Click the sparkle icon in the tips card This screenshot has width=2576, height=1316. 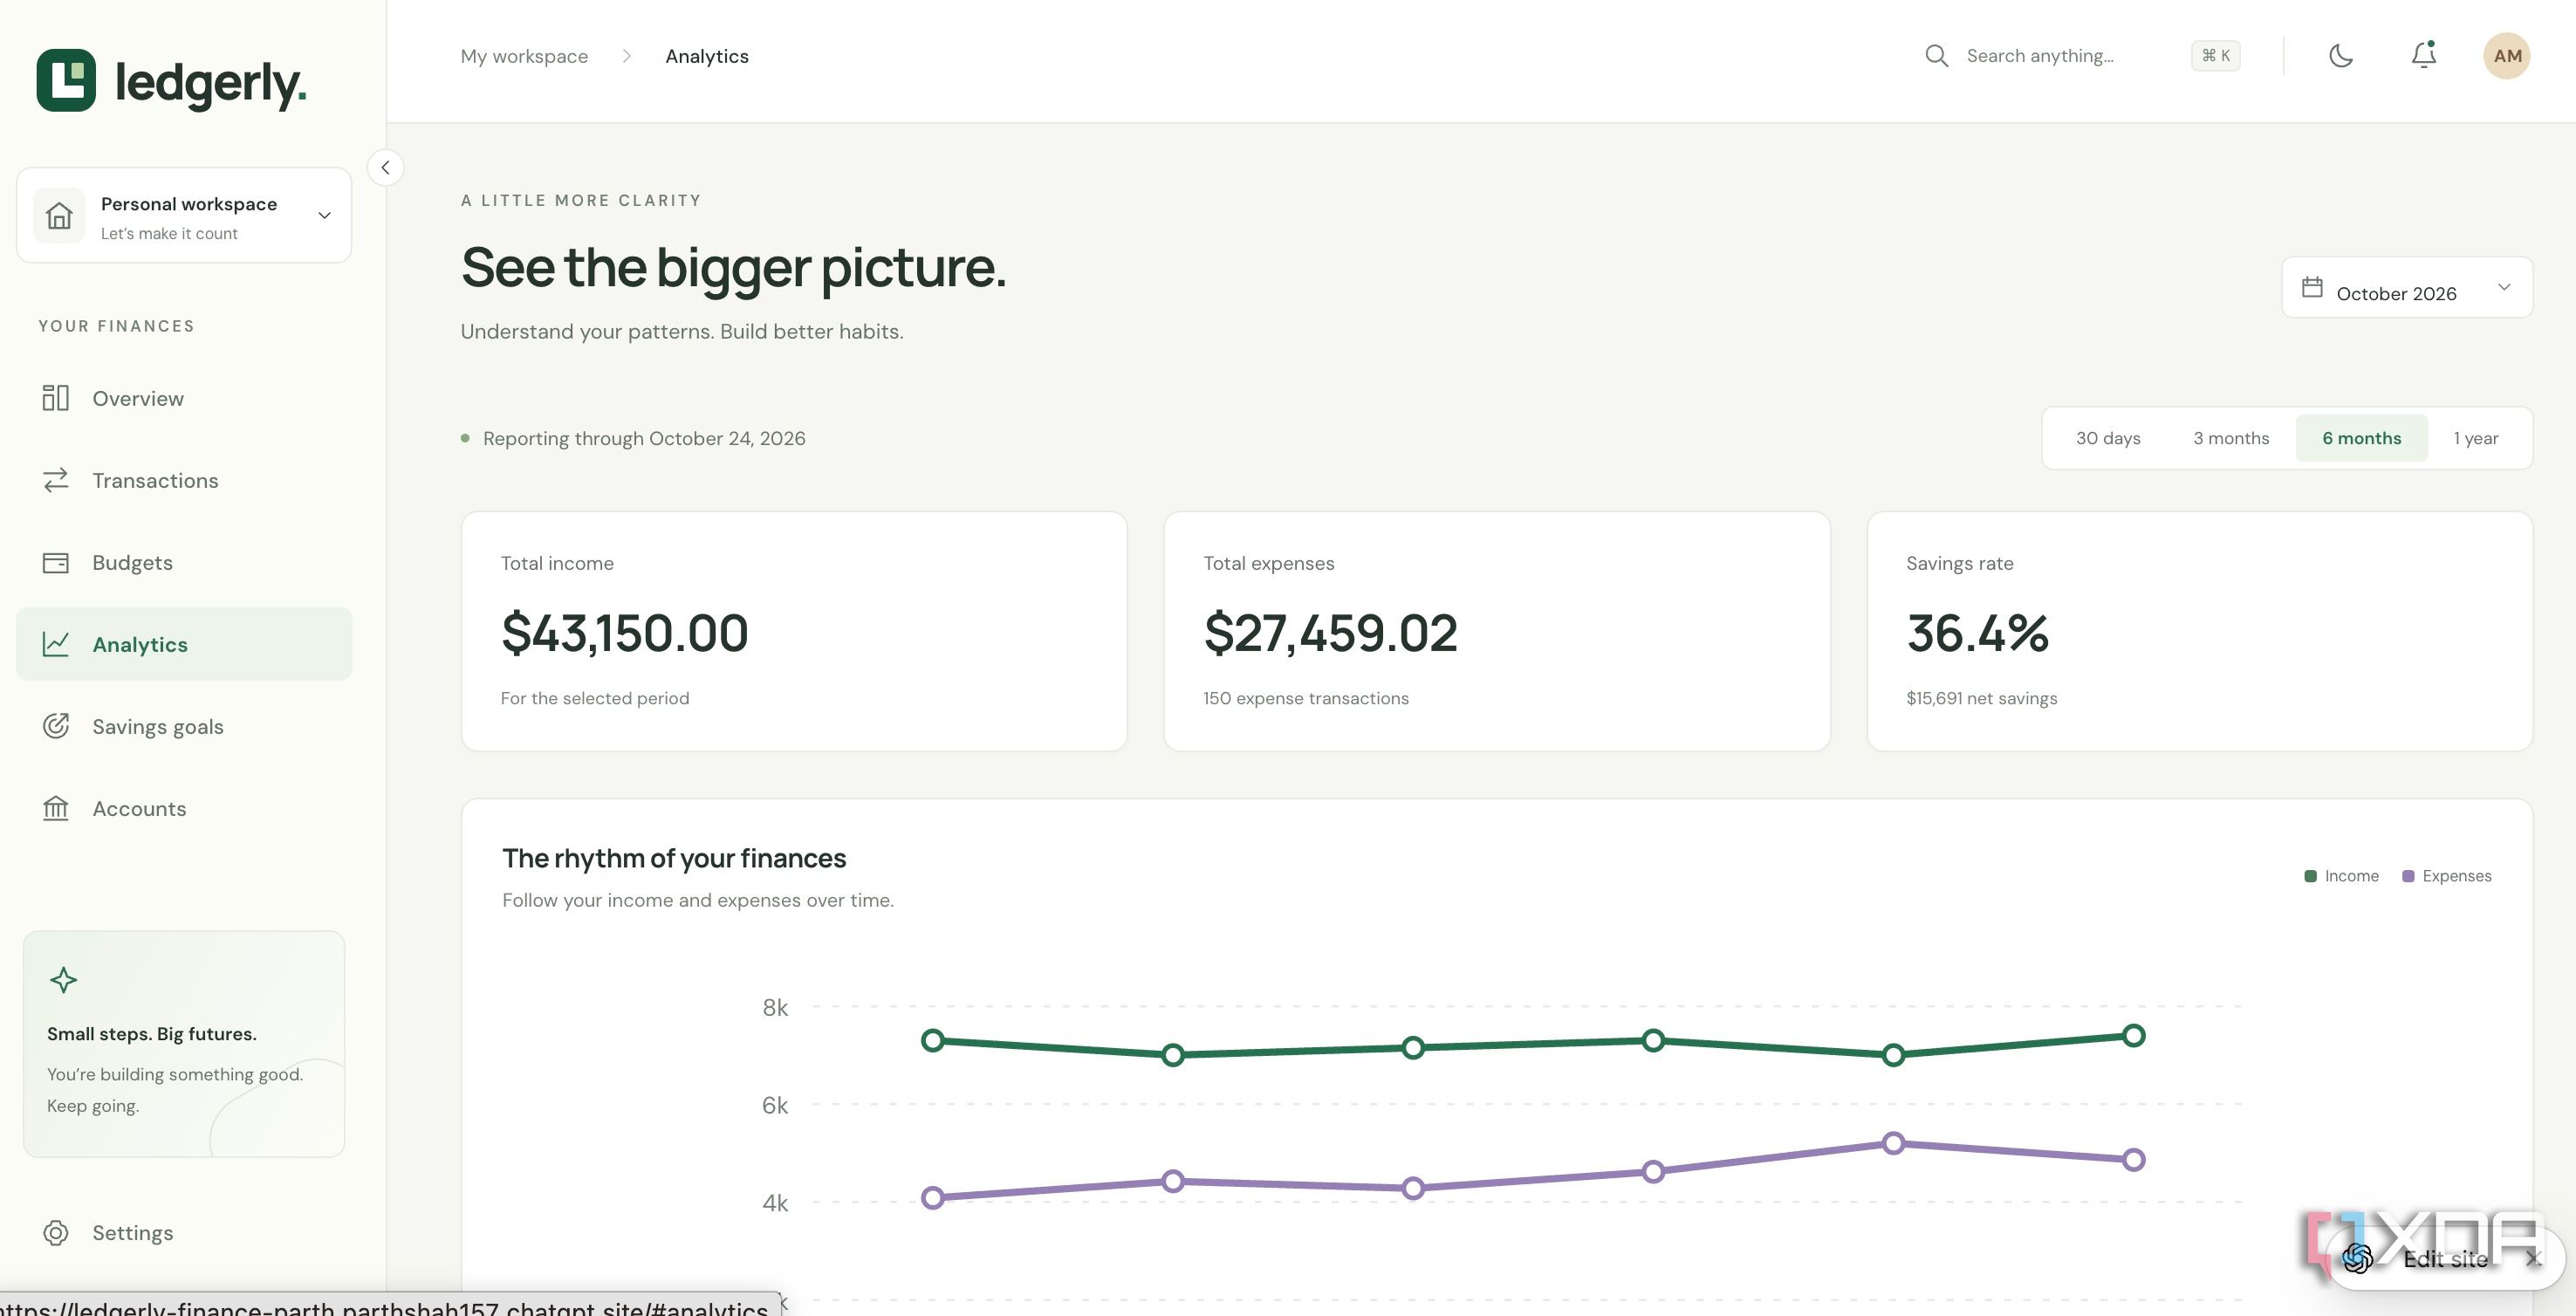click(63, 980)
